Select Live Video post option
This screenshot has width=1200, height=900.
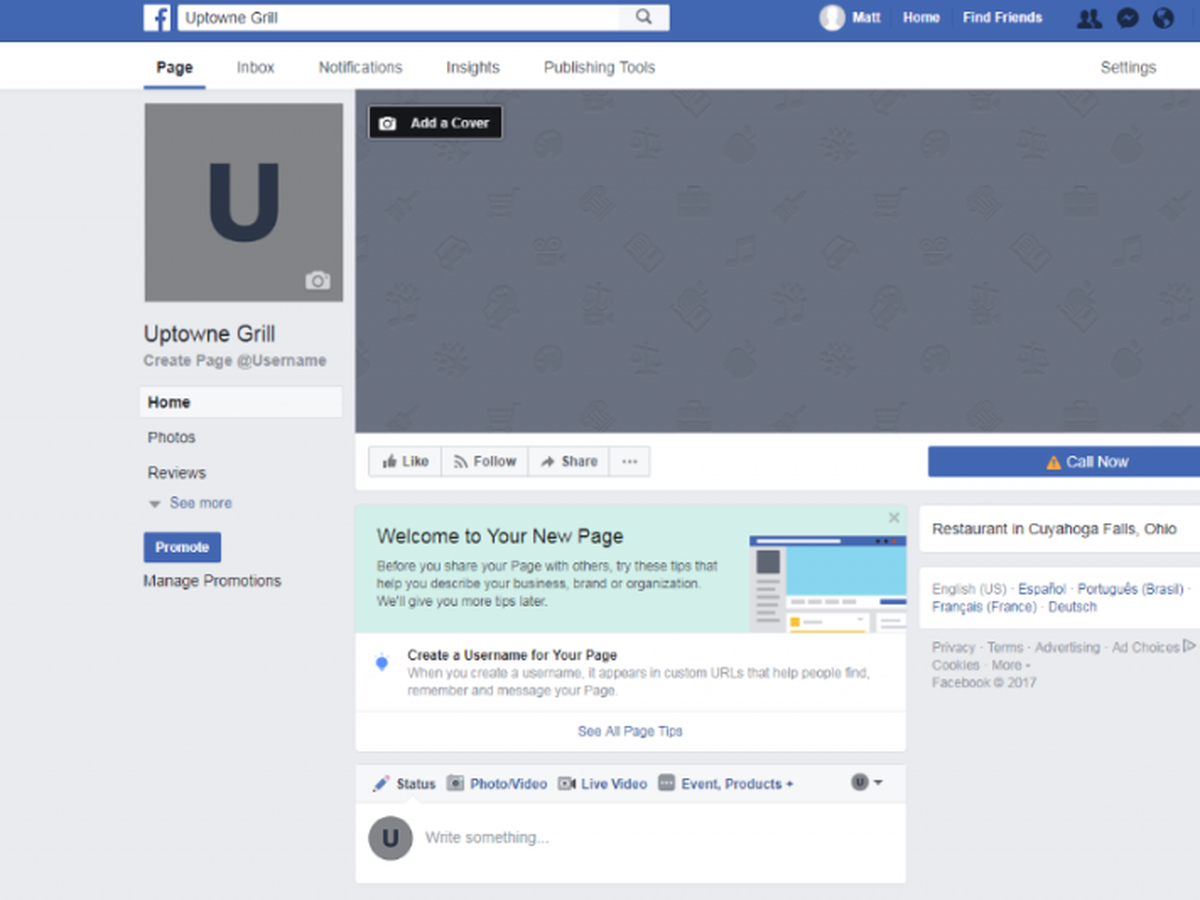[602, 784]
